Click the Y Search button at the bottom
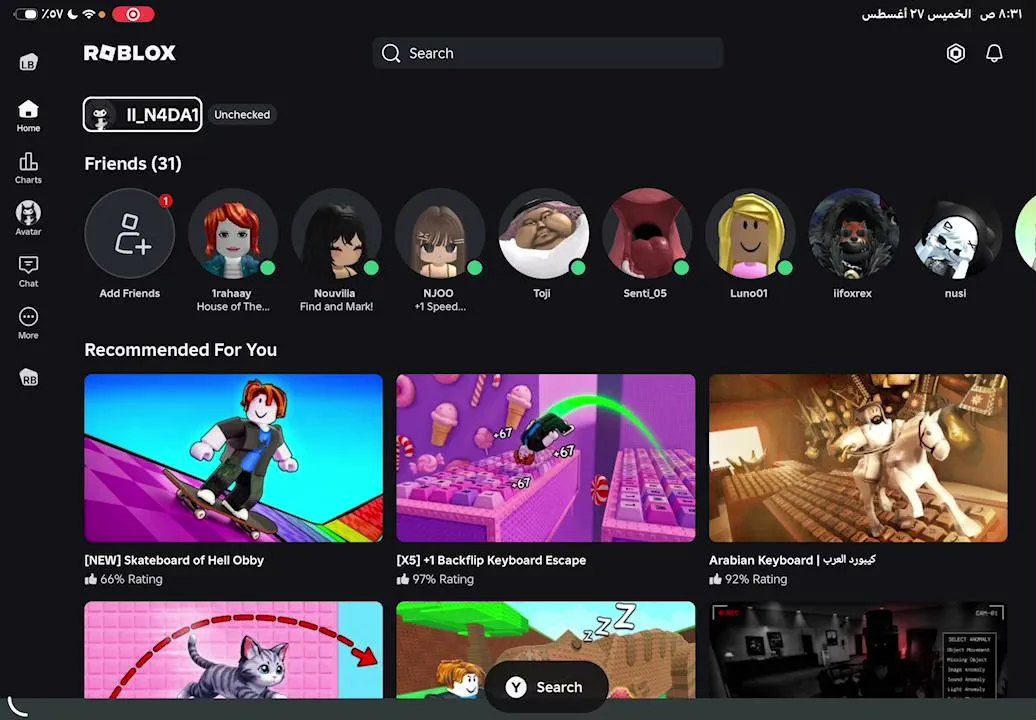1036x720 pixels. 546,687
